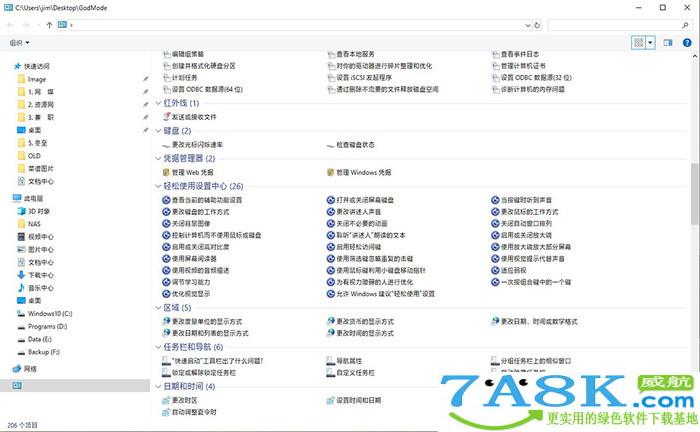Open the address bar history dropdown
Screen dimensions: 700x432
pyautogui.click(x=528, y=25)
